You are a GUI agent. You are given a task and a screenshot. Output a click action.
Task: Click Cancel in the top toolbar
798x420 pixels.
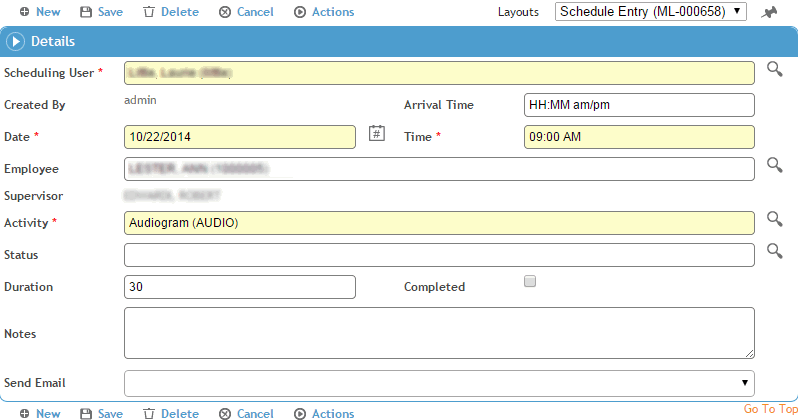tap(246, 12)
